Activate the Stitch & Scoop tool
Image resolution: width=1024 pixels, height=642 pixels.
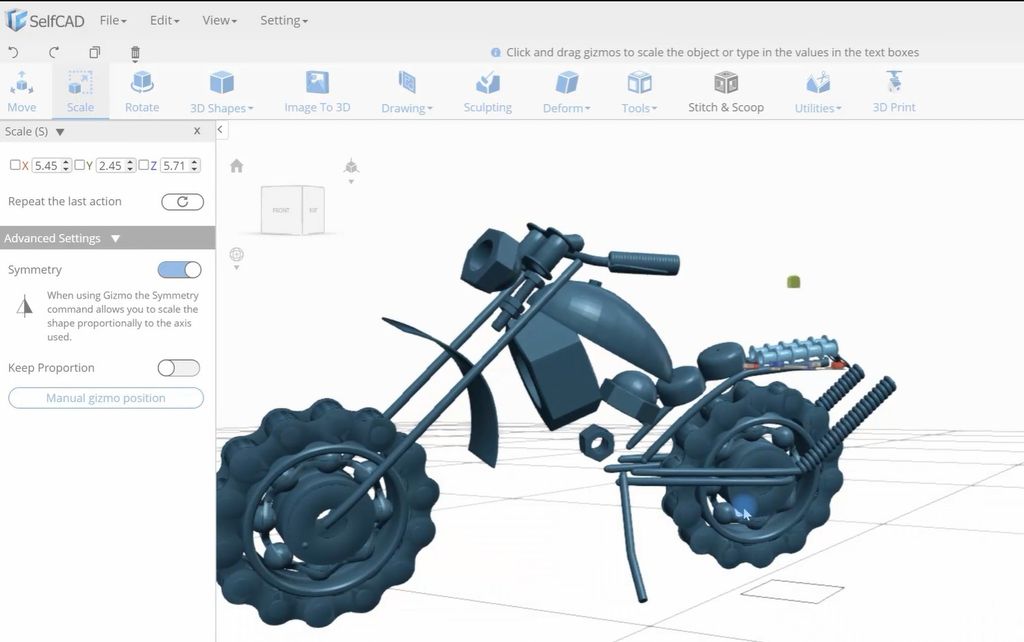pos(725,92)
